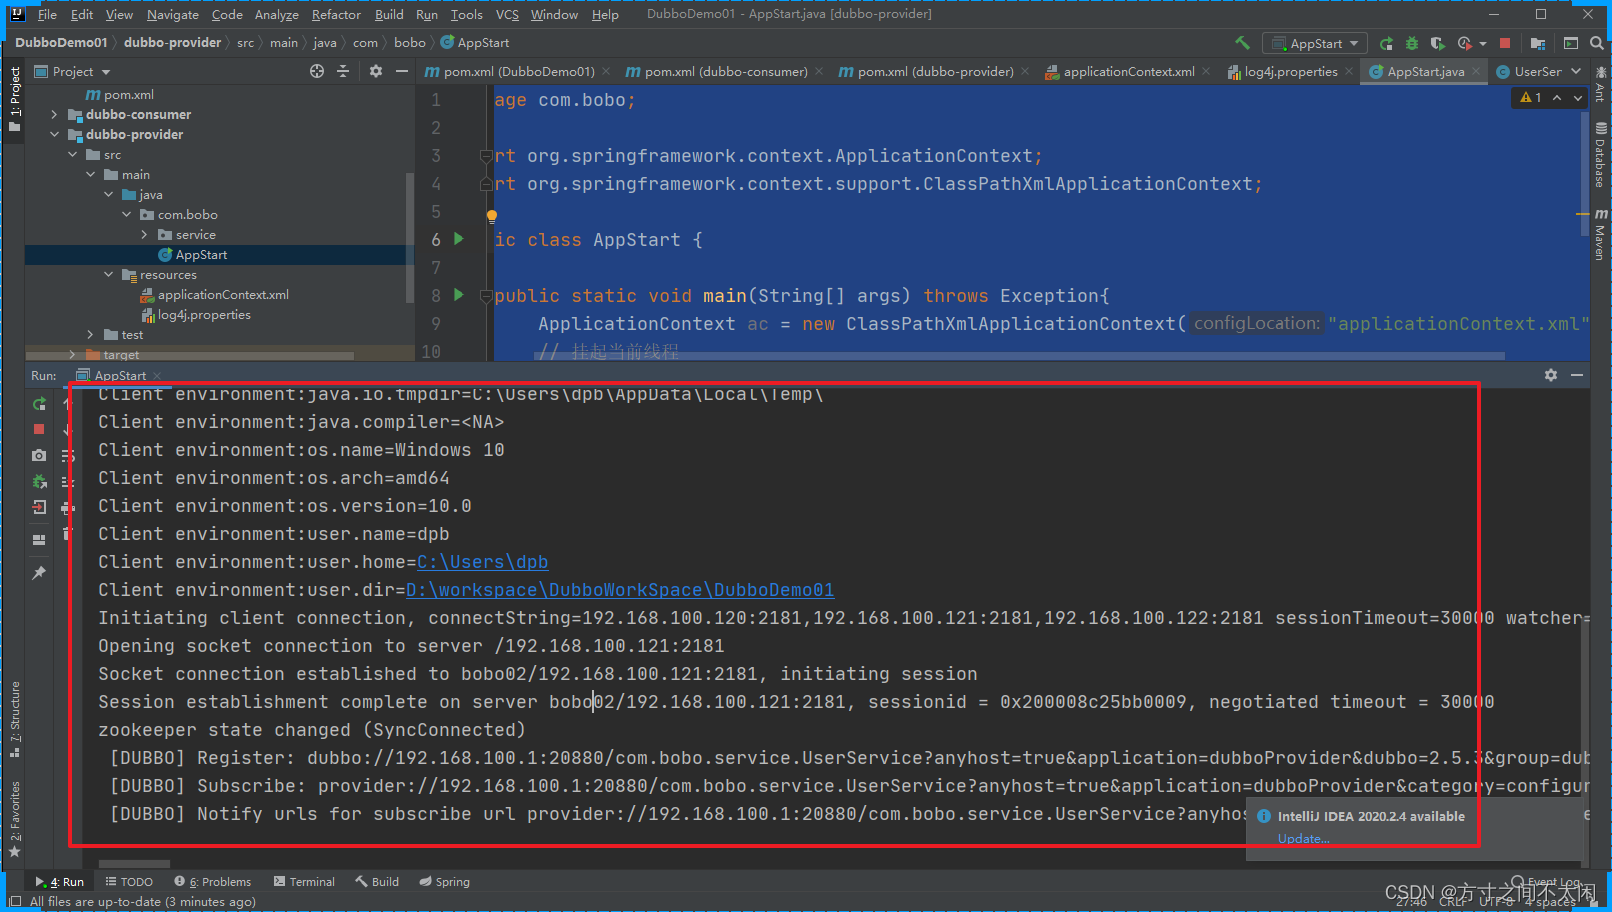Screen dimensions: 1612x912
Task: Build the project with the hammer icon
Action: (x=1242, y=43)
